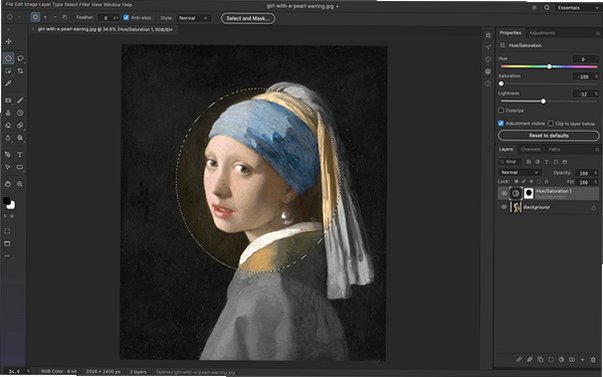Open the Filter menu

click(x=84, y=5)
